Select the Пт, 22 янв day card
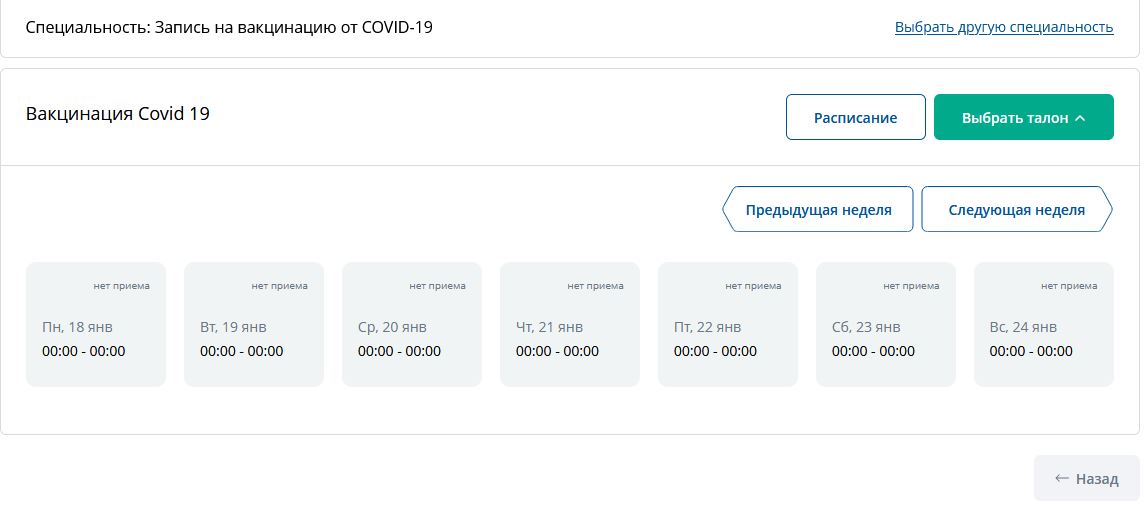1148x506 pixels. point(728,325)
